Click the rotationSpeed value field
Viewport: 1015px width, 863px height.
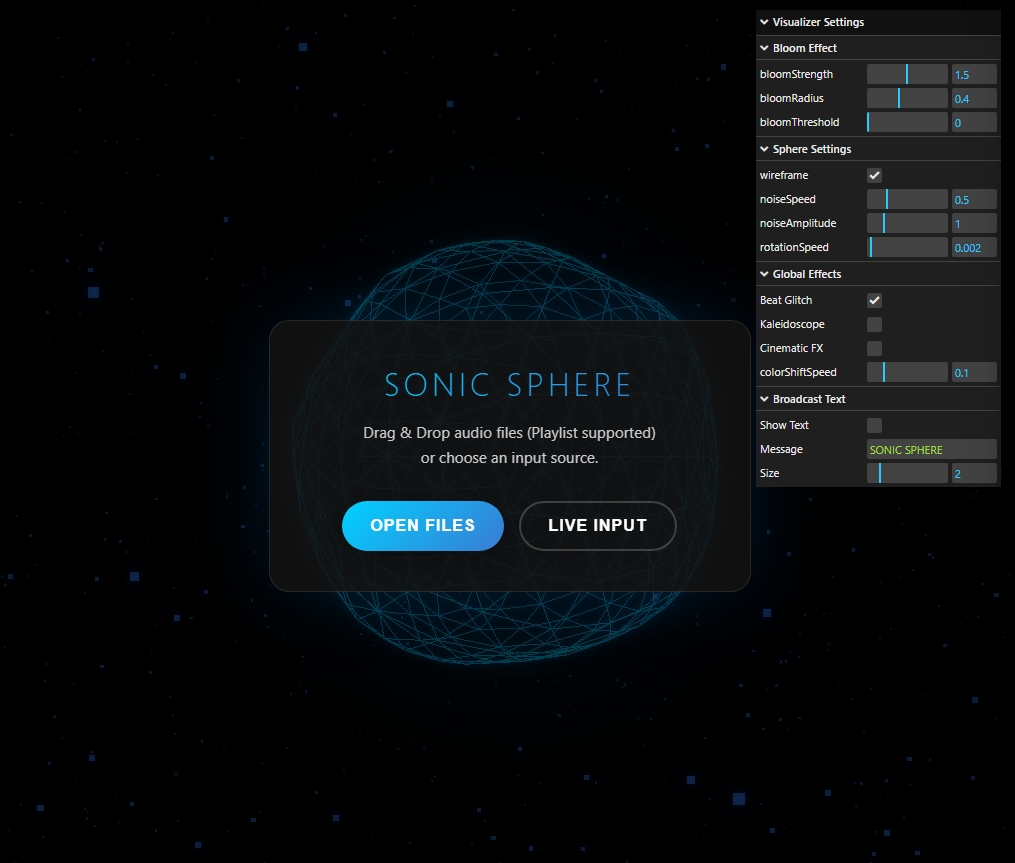coord(973,247)
